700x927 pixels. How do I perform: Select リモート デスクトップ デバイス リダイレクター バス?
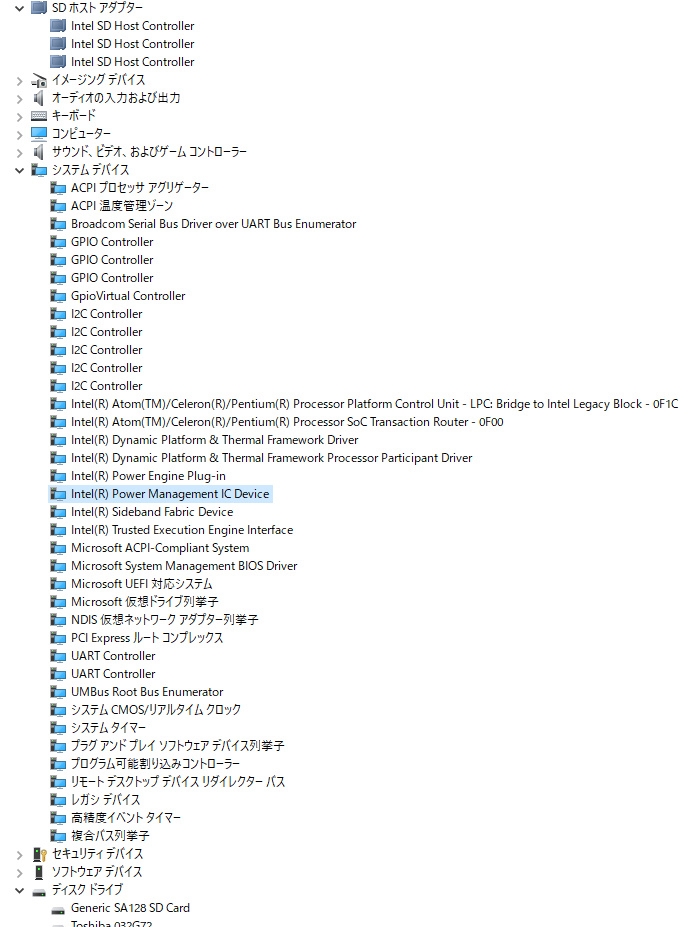coord(178,782)
